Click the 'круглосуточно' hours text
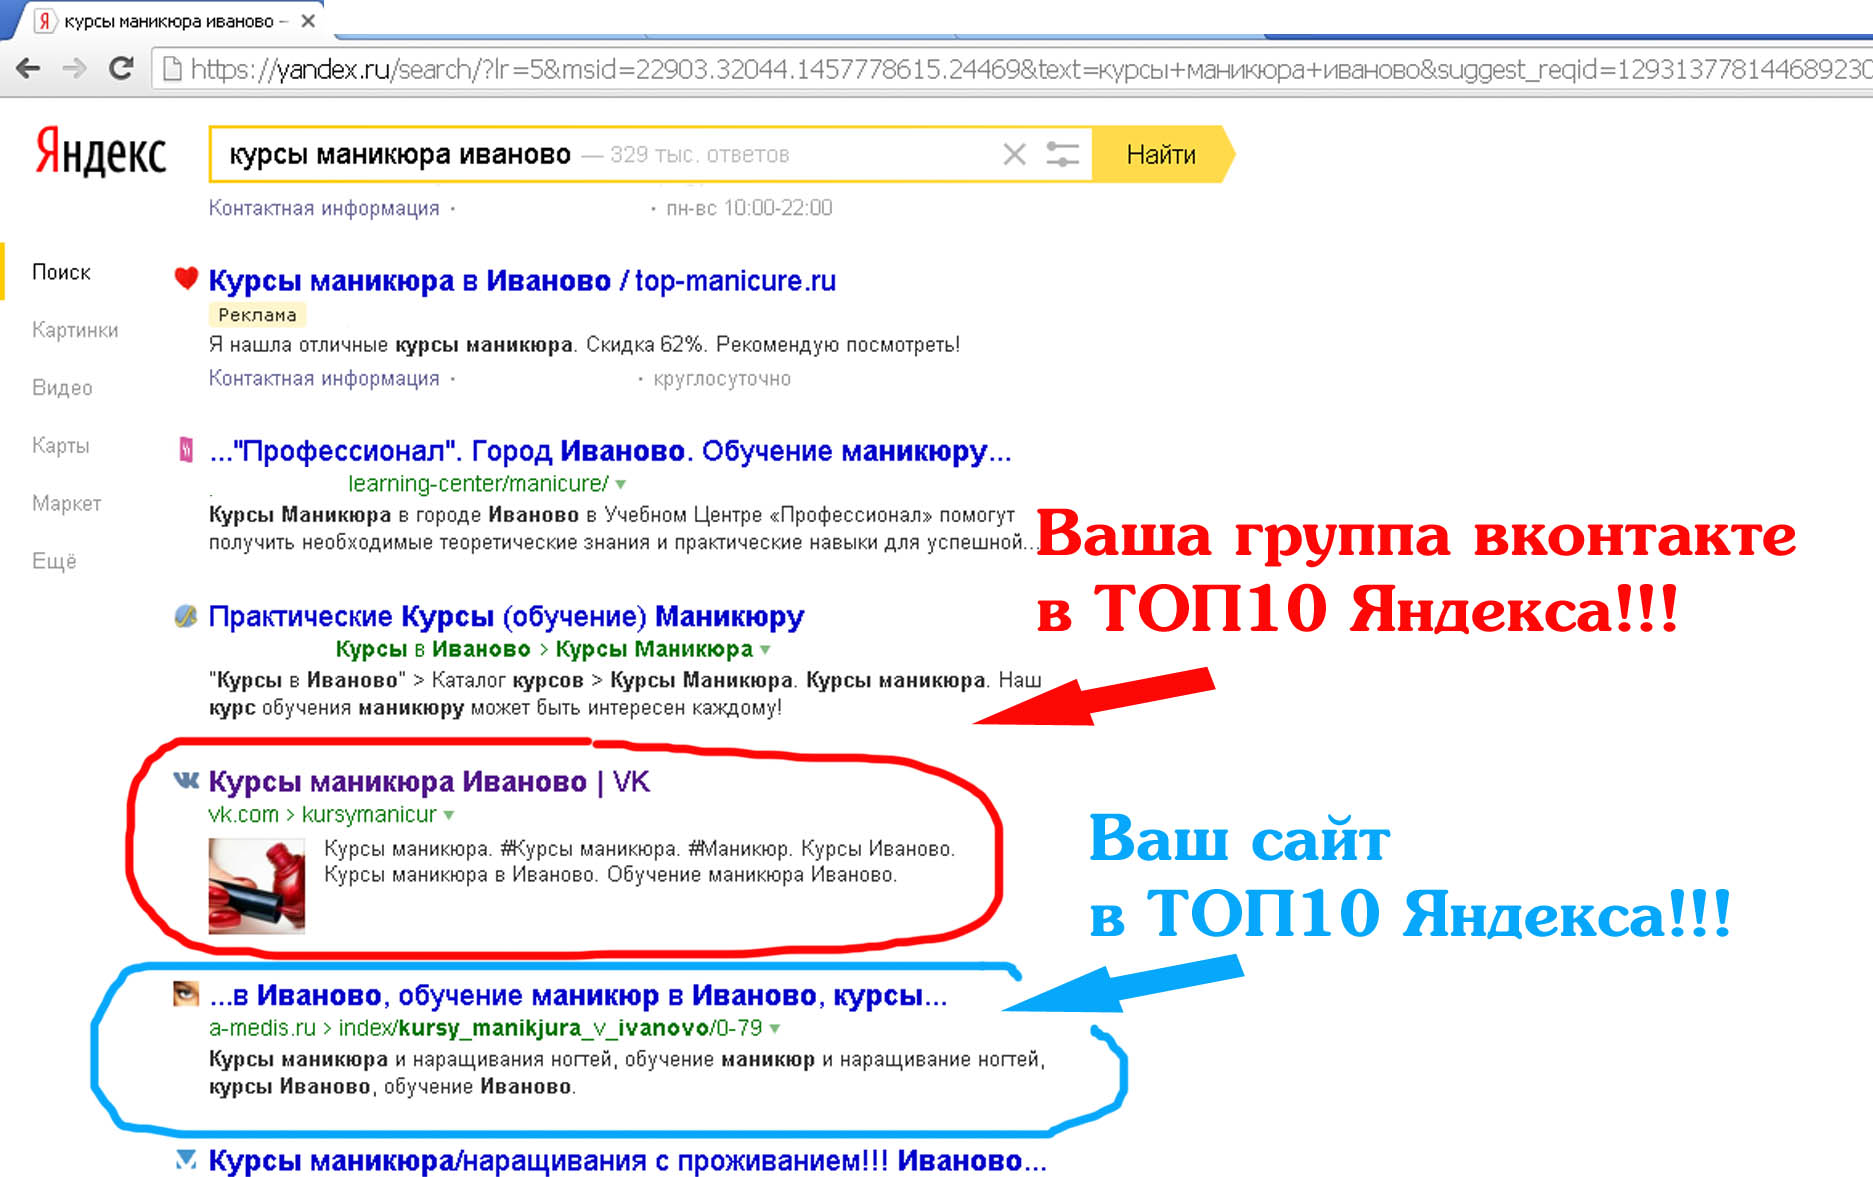Image resolution: width=1873 pixels, height=1177 pixels. [x=722, y=379]
